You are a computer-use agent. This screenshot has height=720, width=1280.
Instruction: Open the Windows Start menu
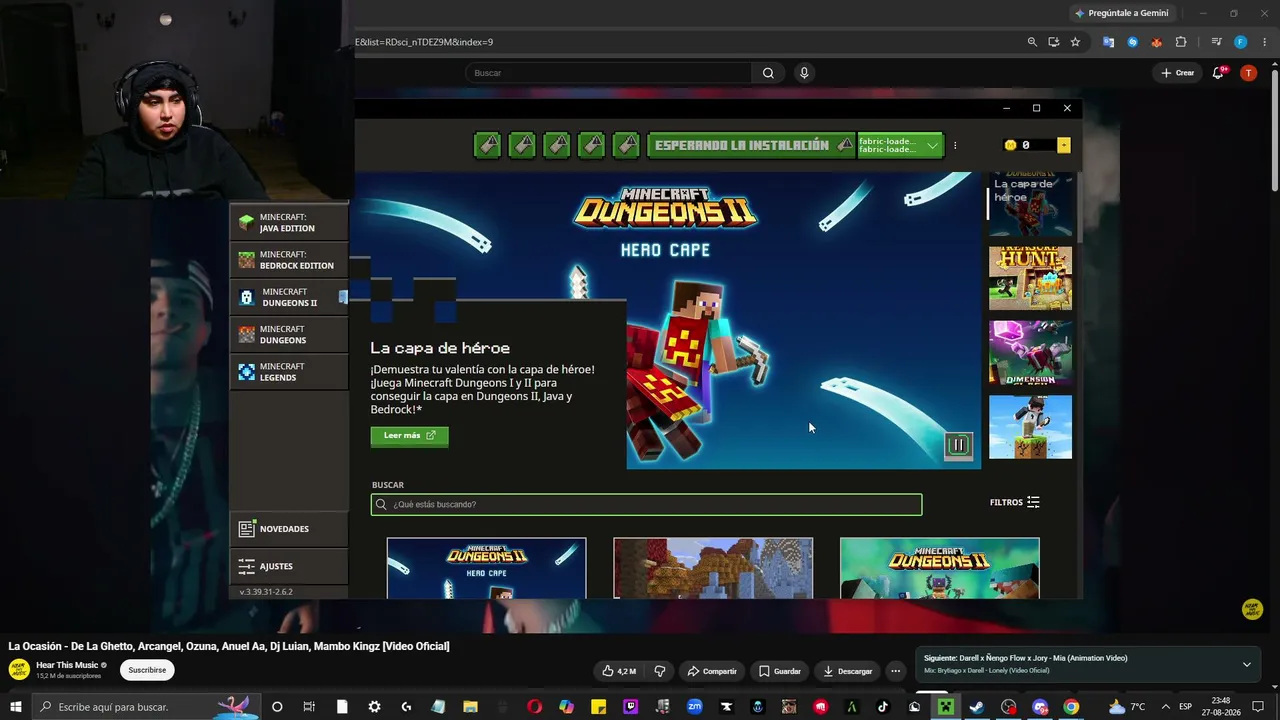tap(16, 707)
